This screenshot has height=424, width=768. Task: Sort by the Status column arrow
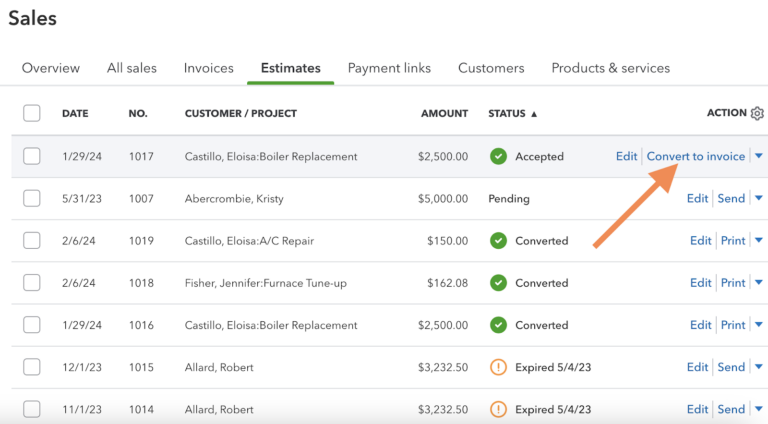534,114
